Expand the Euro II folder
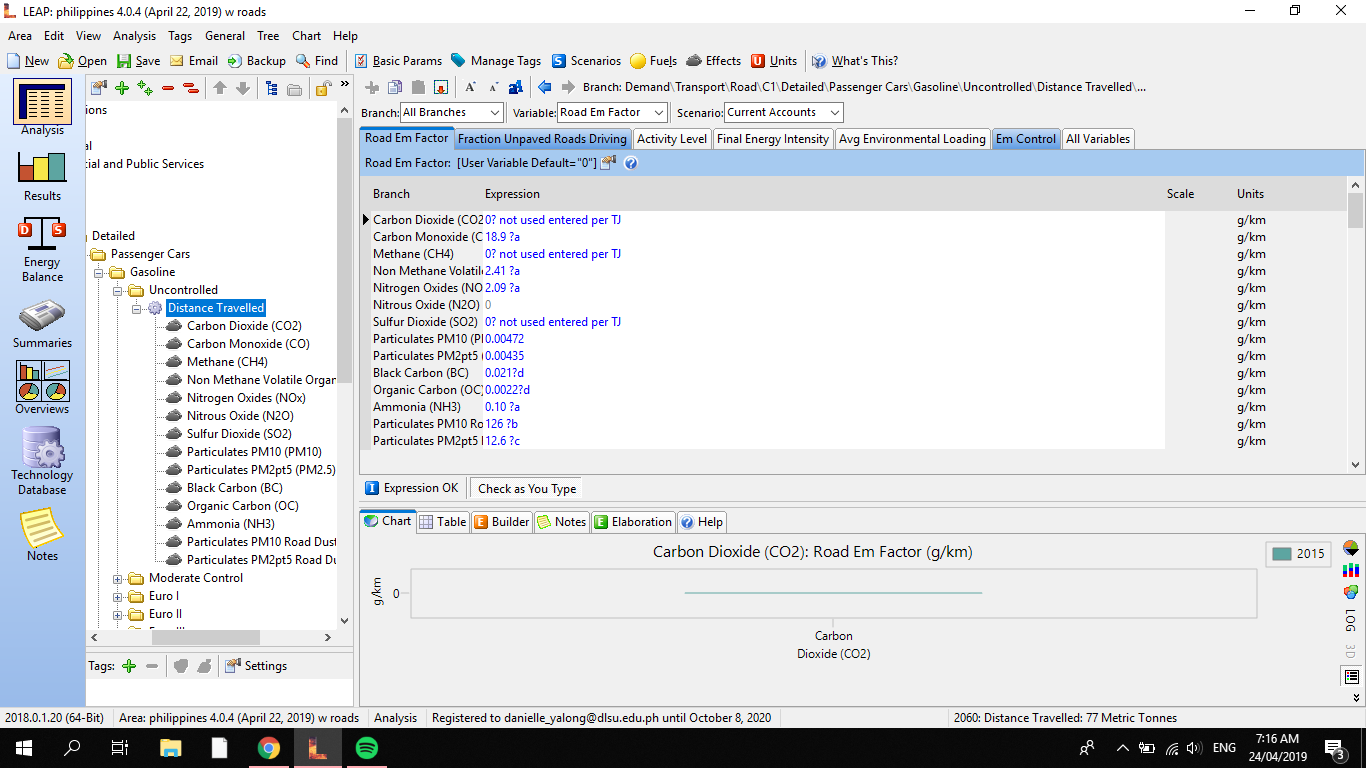Image resolution: width=1366 pixels, height=768 pixels. coord(117,614)
